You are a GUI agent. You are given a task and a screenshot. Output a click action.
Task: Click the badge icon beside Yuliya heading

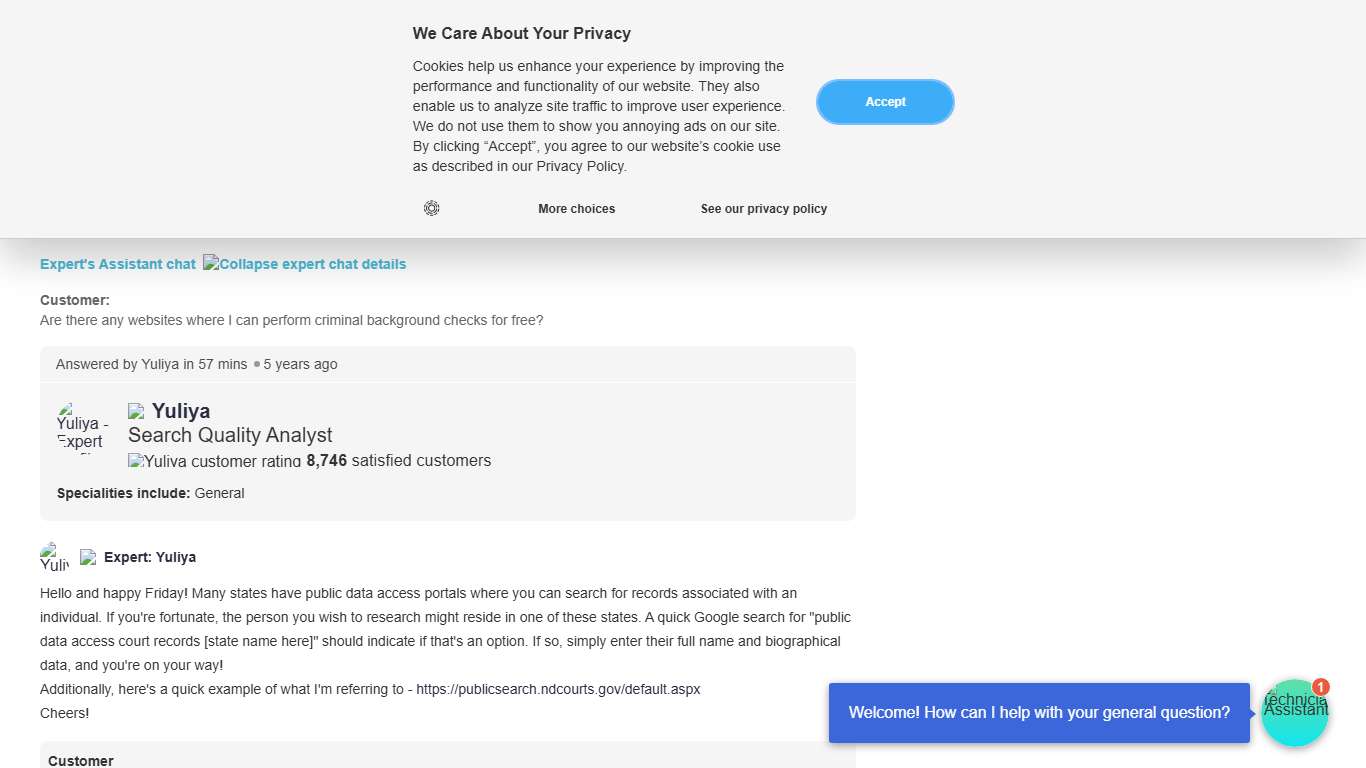[x=137, y=411]
